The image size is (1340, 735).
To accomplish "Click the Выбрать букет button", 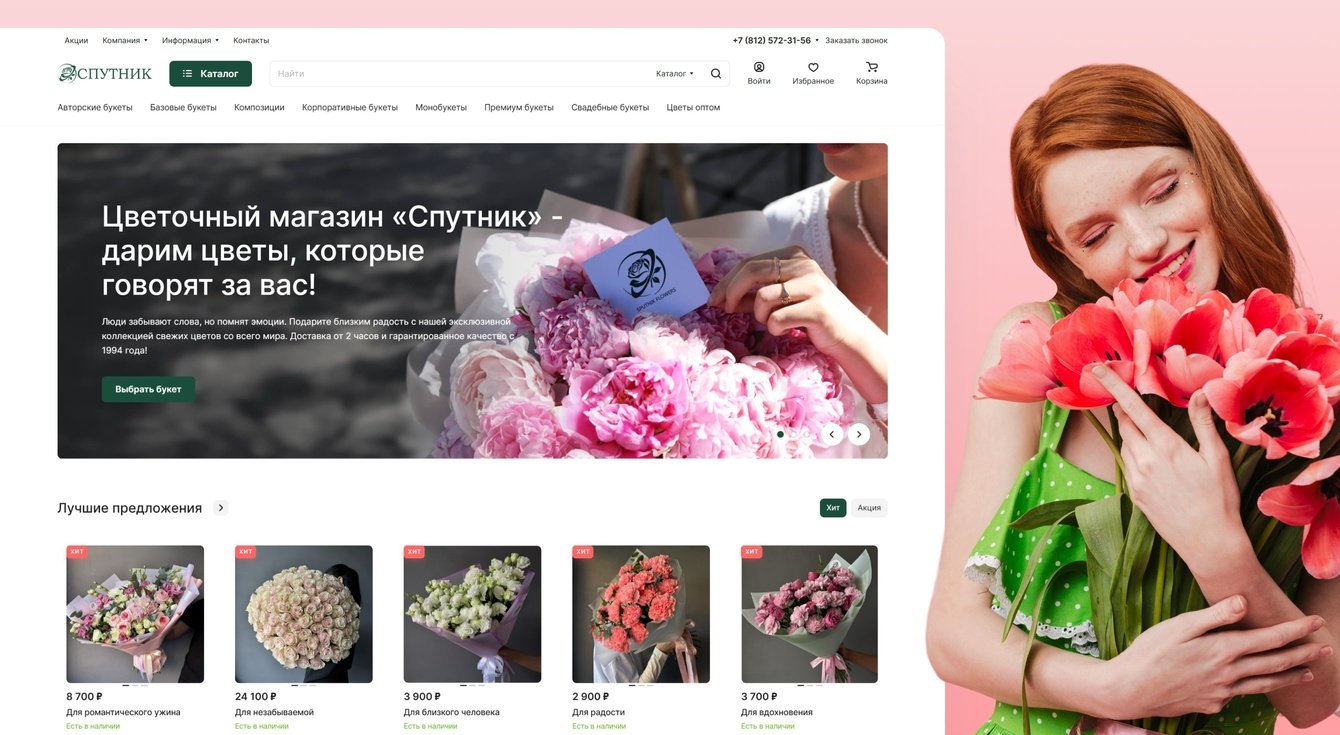I will pyautogui.click(x=148, y=390).
